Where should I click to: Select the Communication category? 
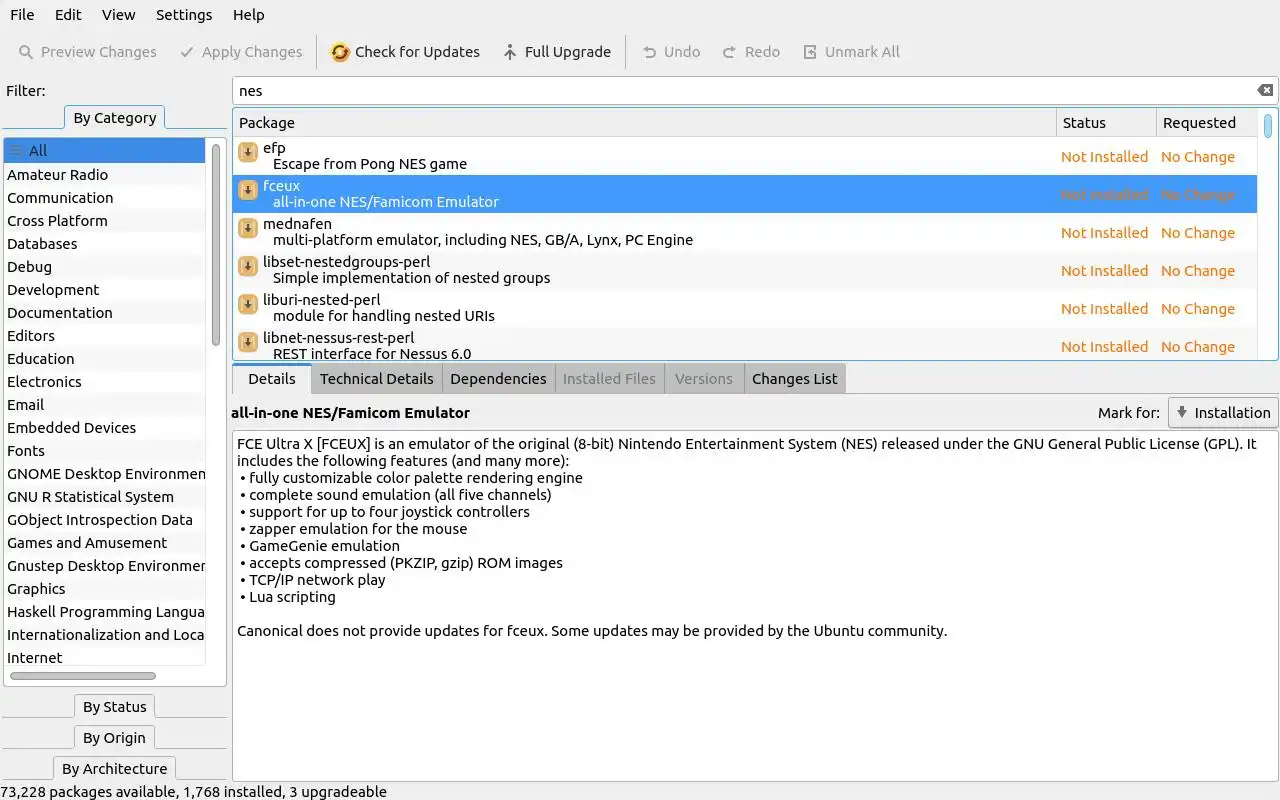[x=104, y=198]
